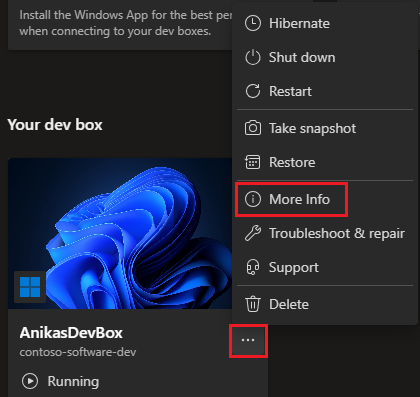Choose Troubleshoot & repair entry
The image size is (420, 397).
325,233
